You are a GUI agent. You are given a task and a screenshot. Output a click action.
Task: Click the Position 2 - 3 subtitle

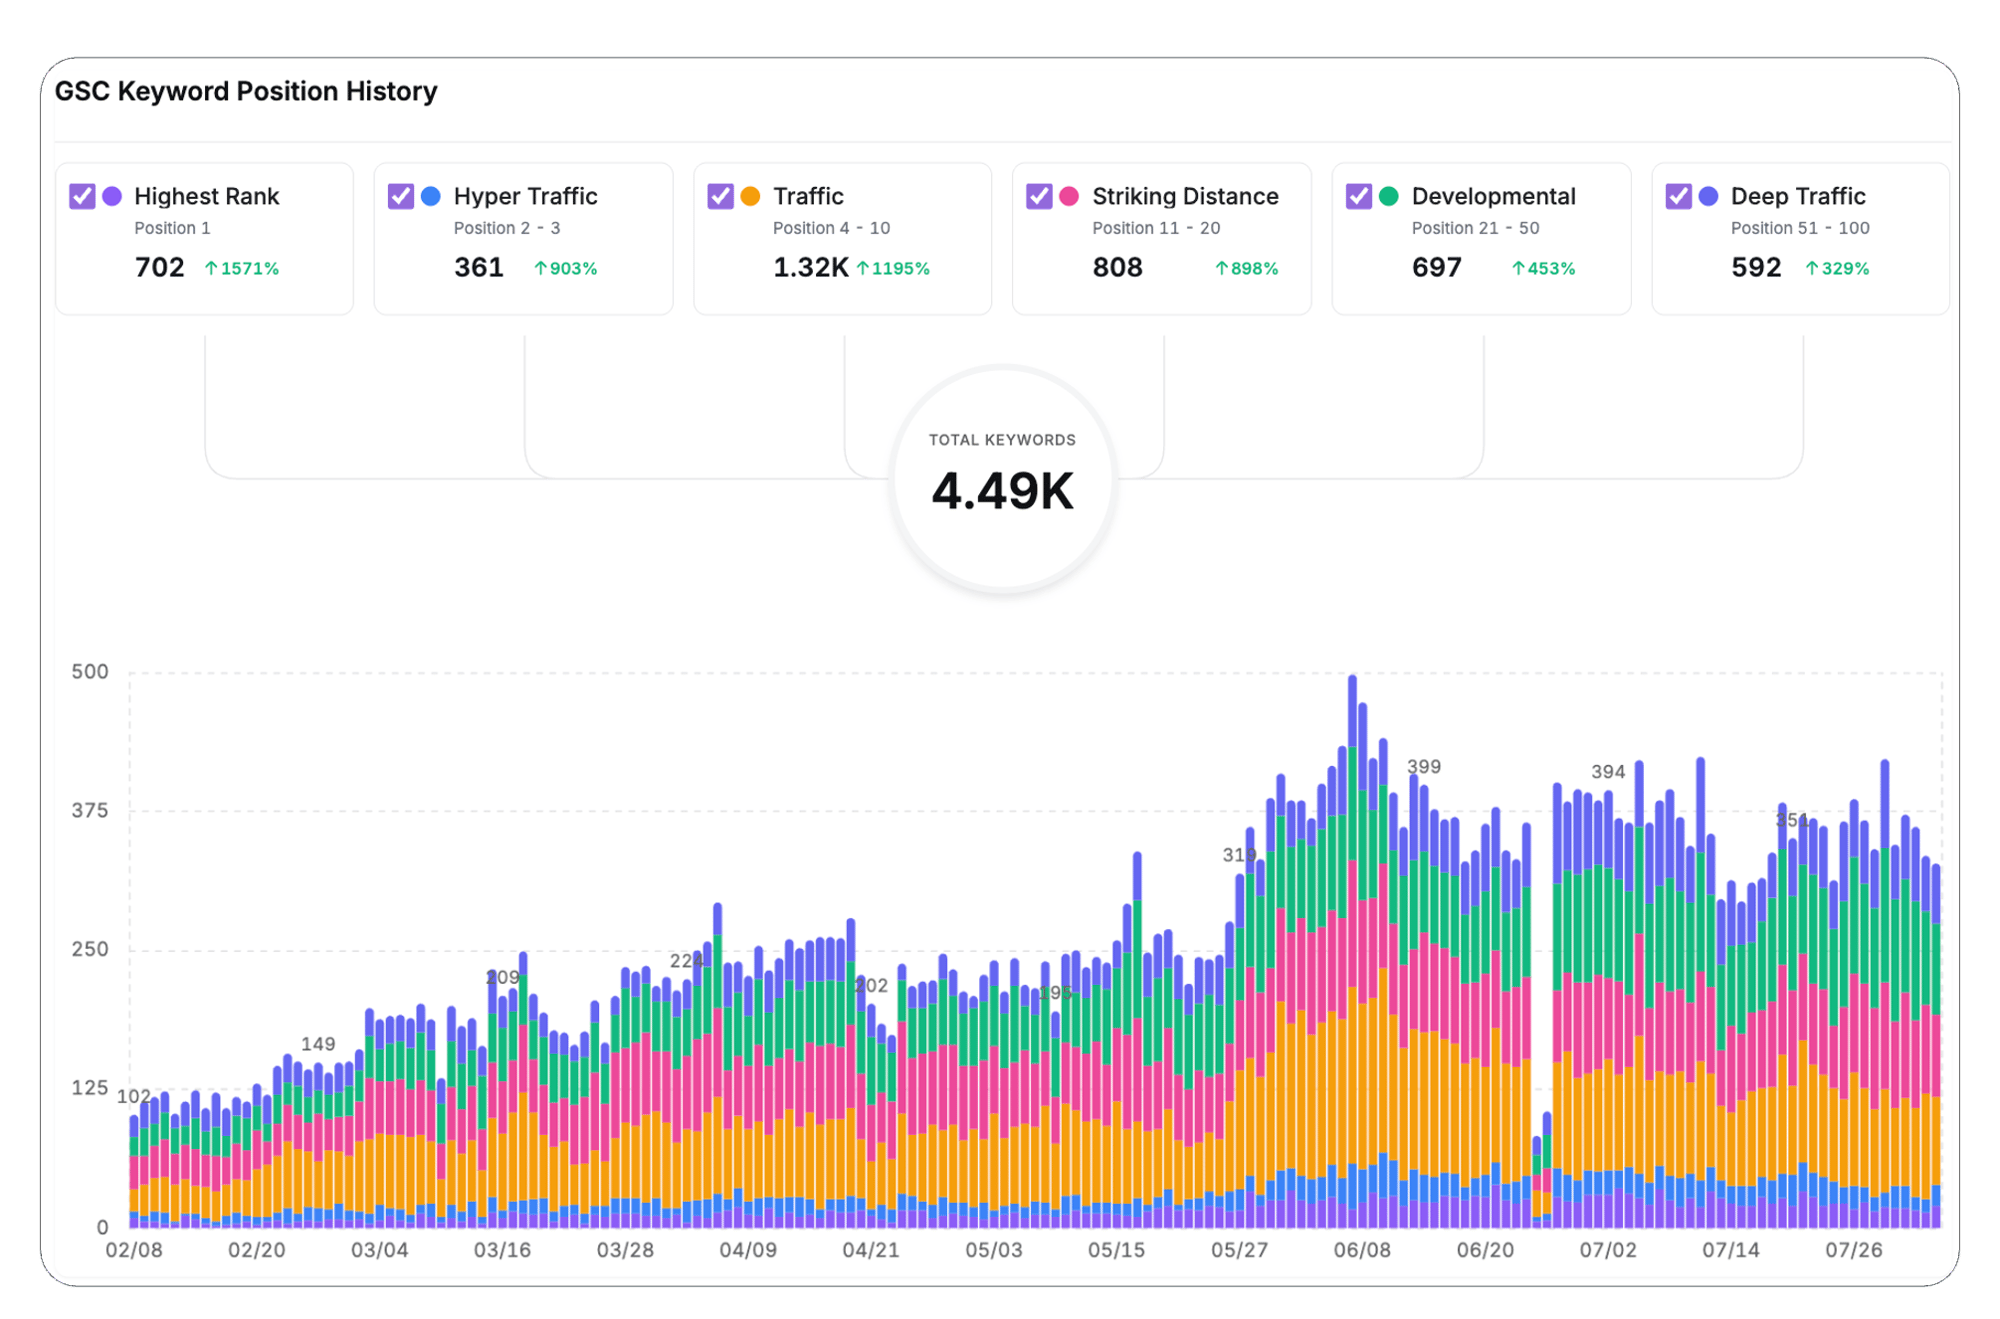tap(507, 228)
